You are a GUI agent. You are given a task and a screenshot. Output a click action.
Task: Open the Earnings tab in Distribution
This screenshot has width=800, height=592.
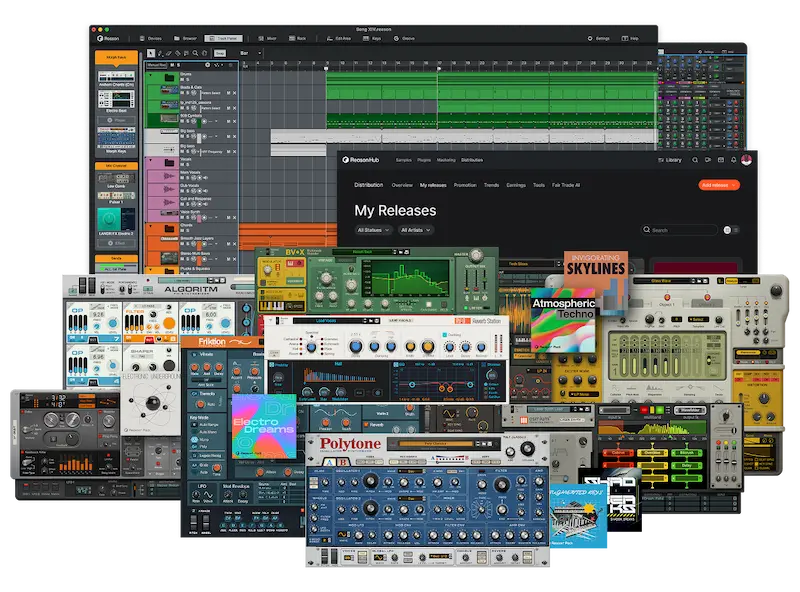(516, 185)
